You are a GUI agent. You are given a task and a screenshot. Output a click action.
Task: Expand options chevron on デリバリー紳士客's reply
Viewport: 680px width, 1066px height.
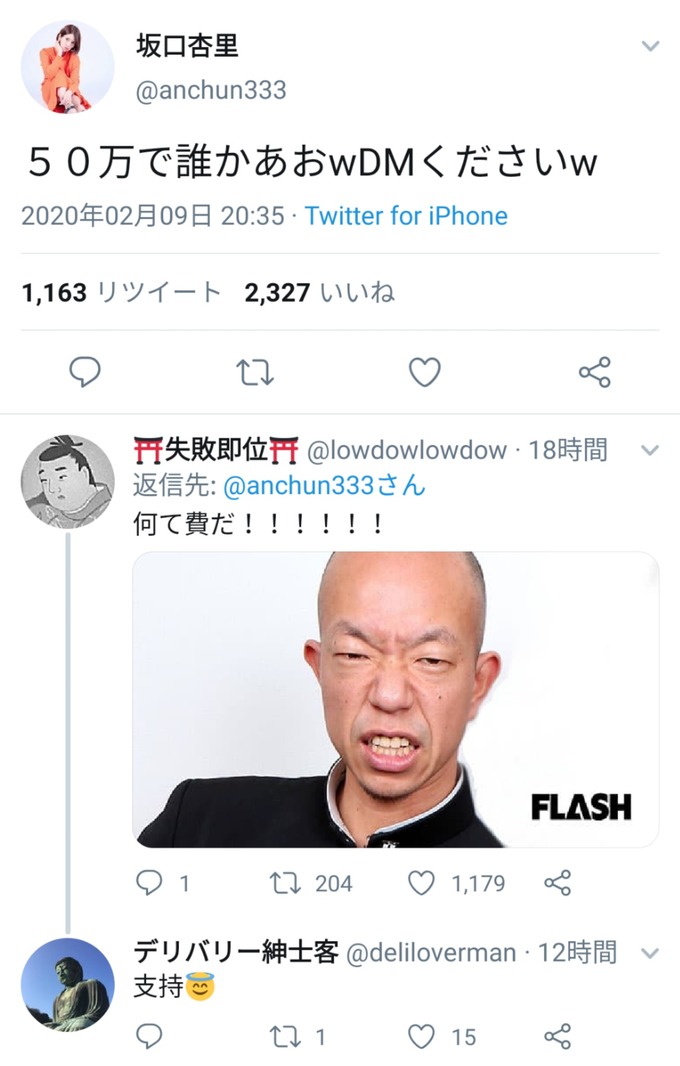[x=651, y=953]
